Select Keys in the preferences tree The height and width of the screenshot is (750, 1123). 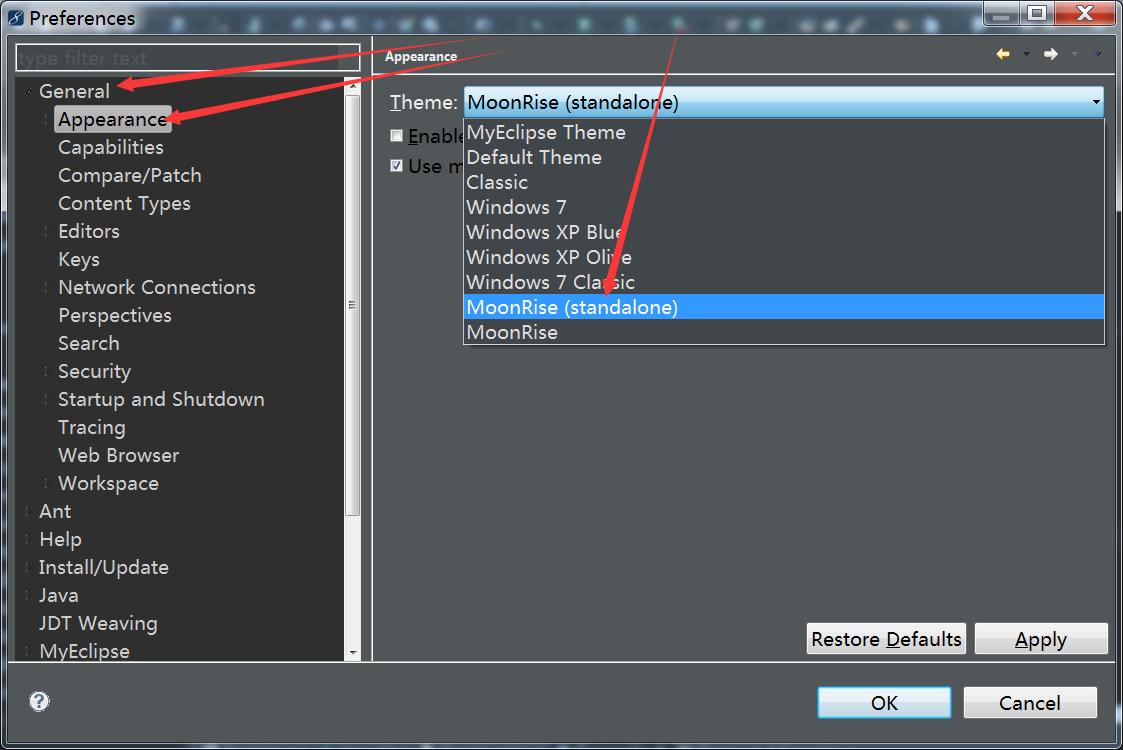click(x=79, y=259)
